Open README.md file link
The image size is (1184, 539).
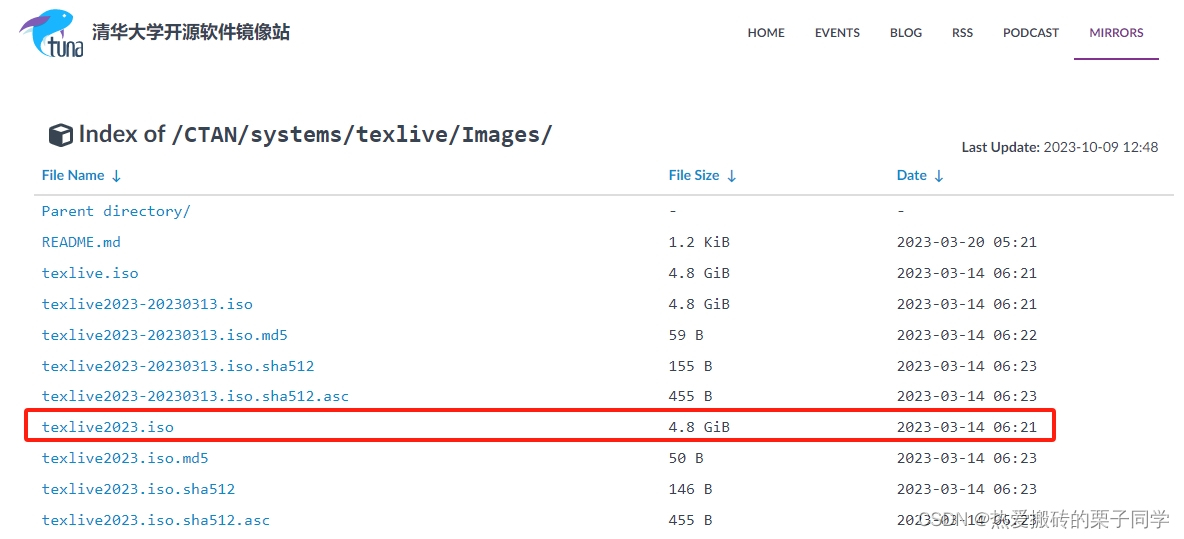81,242
